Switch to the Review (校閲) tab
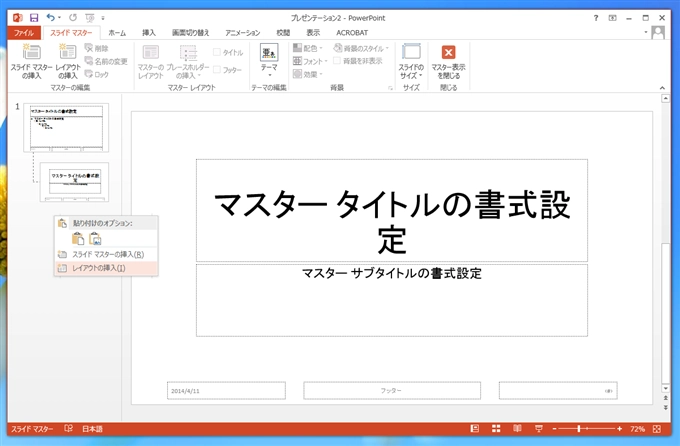The height and width of the screenshot is (446, 680). pyautogui.click(x=283, y=33)
